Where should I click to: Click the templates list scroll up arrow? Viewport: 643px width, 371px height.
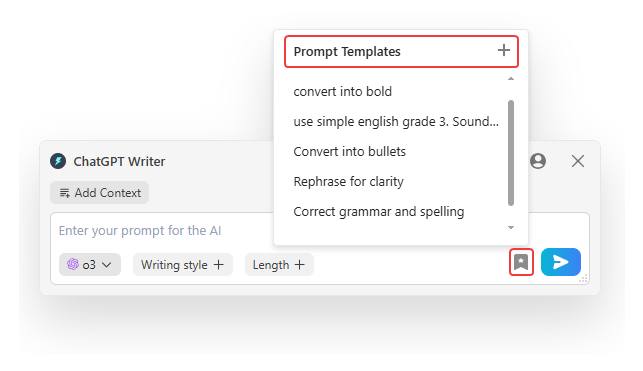pos(511,78)
